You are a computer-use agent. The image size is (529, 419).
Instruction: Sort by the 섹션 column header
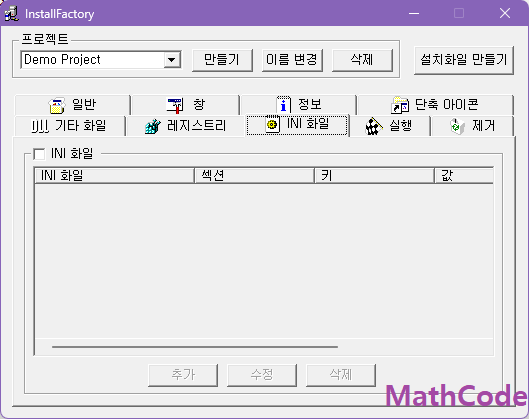point(254,176)
